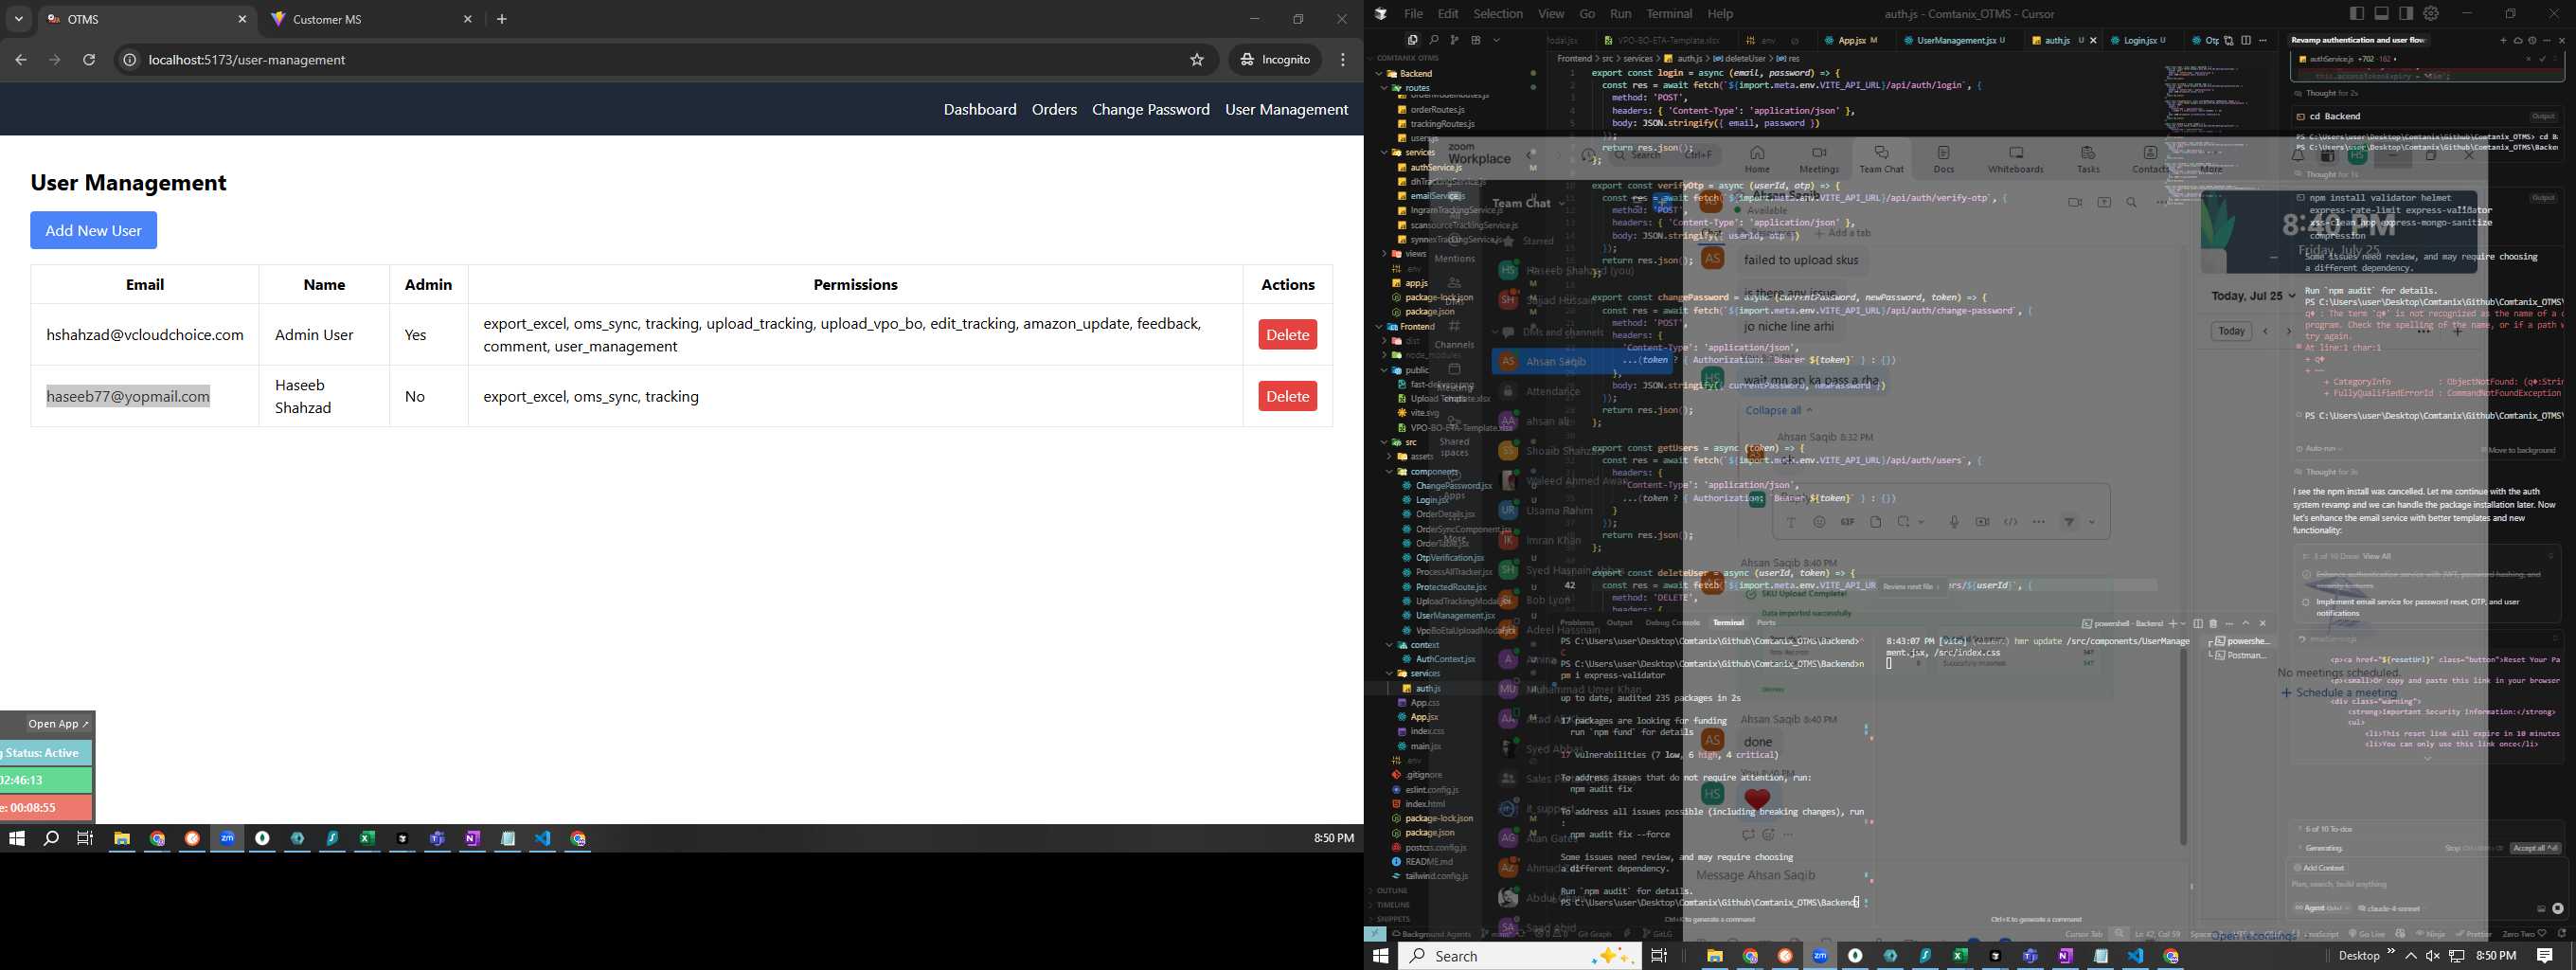The height and width of the screenshot is (970, 2576).
Task: Open orderRoutes.js in the explorer
Action: (x=1436, y=110)
